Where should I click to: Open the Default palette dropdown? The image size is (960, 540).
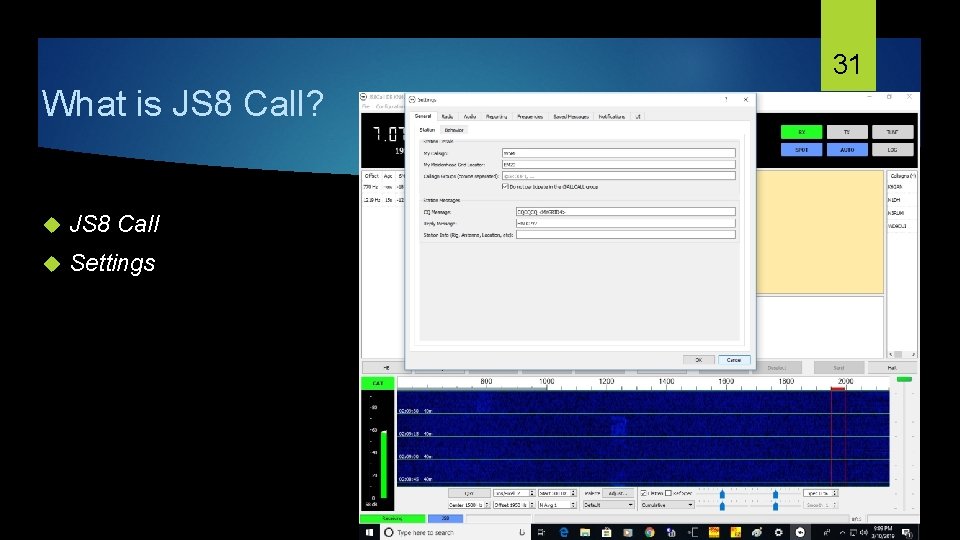(x=608, y=505)
